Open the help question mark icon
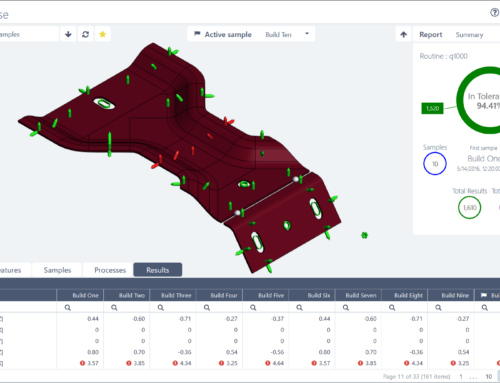500x383 pixels. tap(494, 13)
